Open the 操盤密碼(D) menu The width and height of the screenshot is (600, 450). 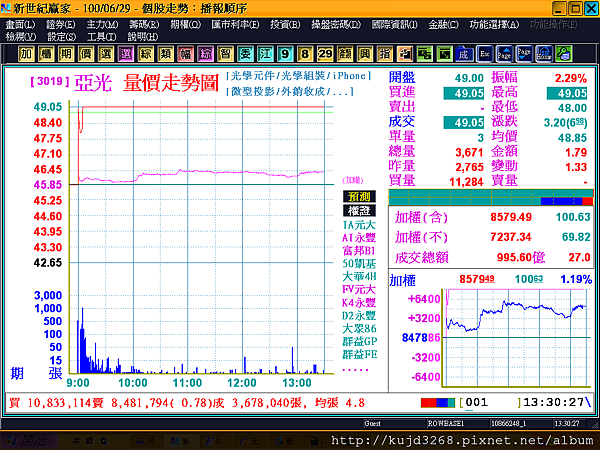tap(336, 25)
